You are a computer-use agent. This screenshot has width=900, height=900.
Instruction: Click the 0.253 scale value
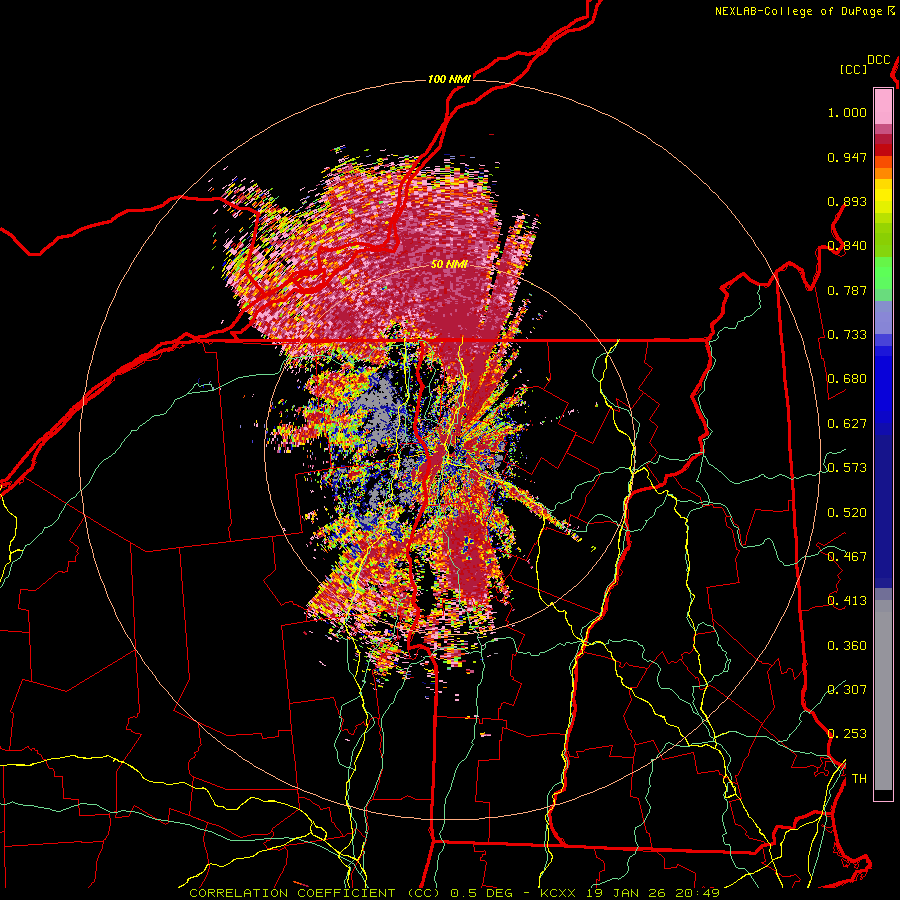(x=847, y=734)
